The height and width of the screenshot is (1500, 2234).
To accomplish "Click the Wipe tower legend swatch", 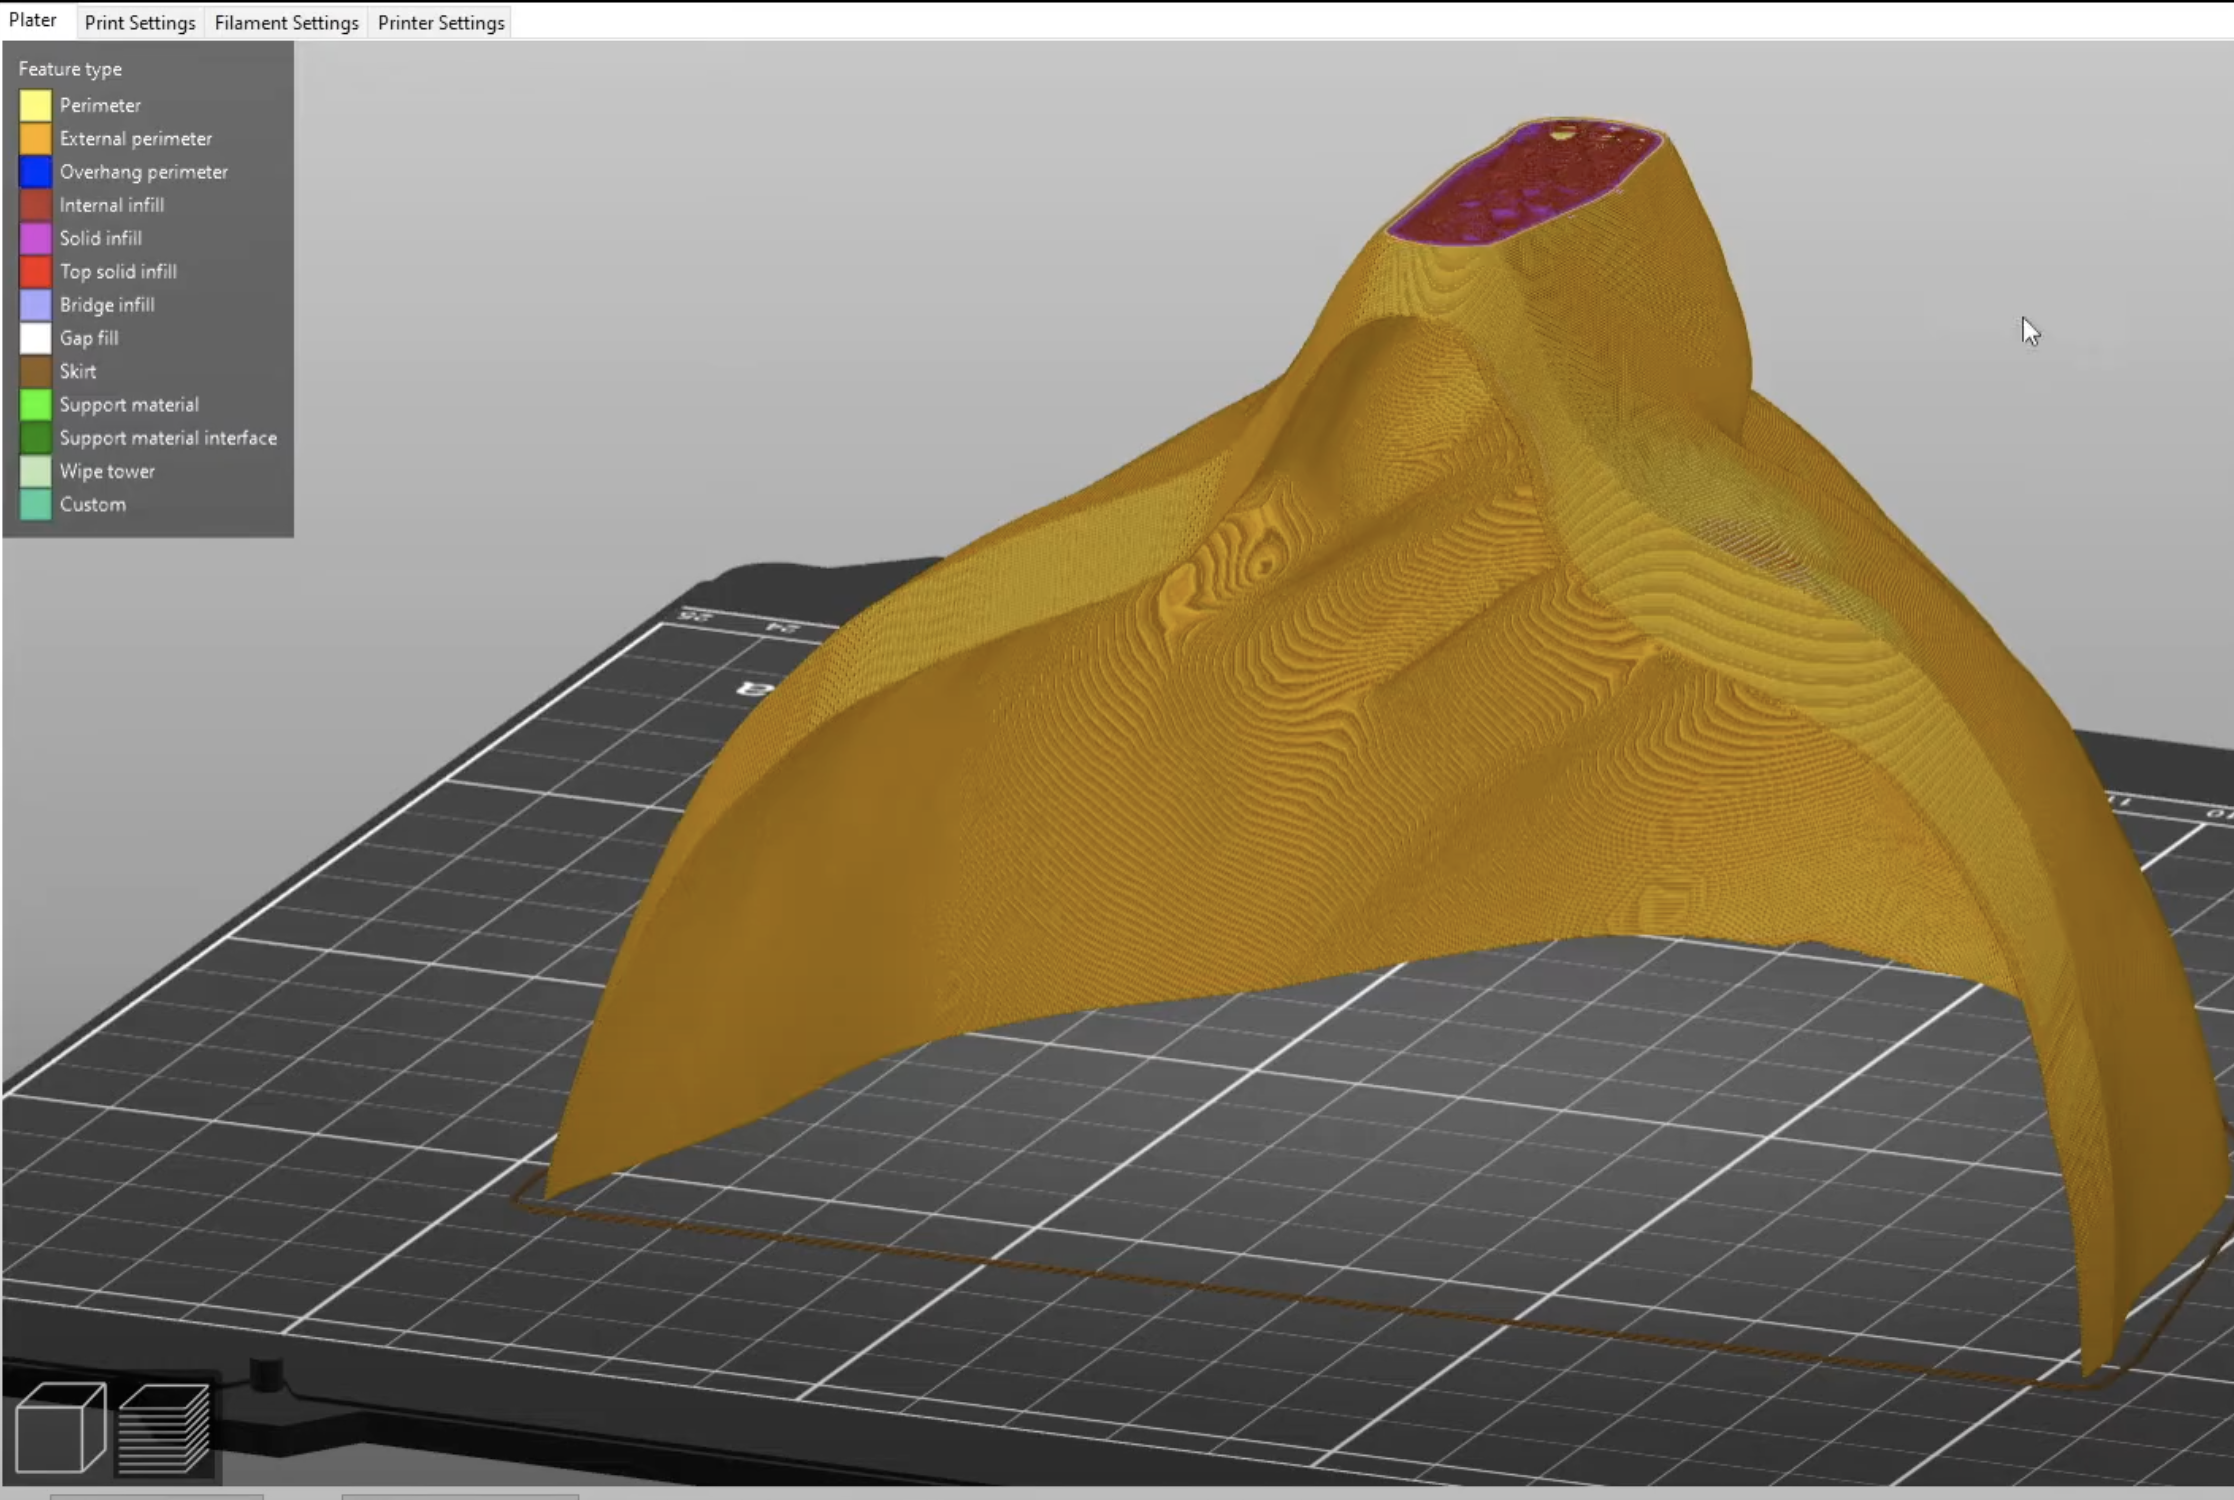I will pyautogui.click(x=34, y=470).
